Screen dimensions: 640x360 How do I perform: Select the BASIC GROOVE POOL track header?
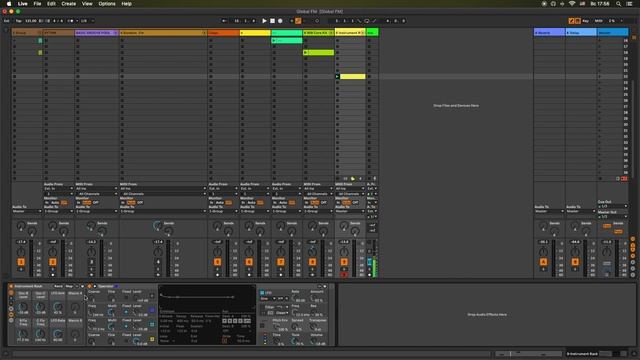(x=96, y=33)
